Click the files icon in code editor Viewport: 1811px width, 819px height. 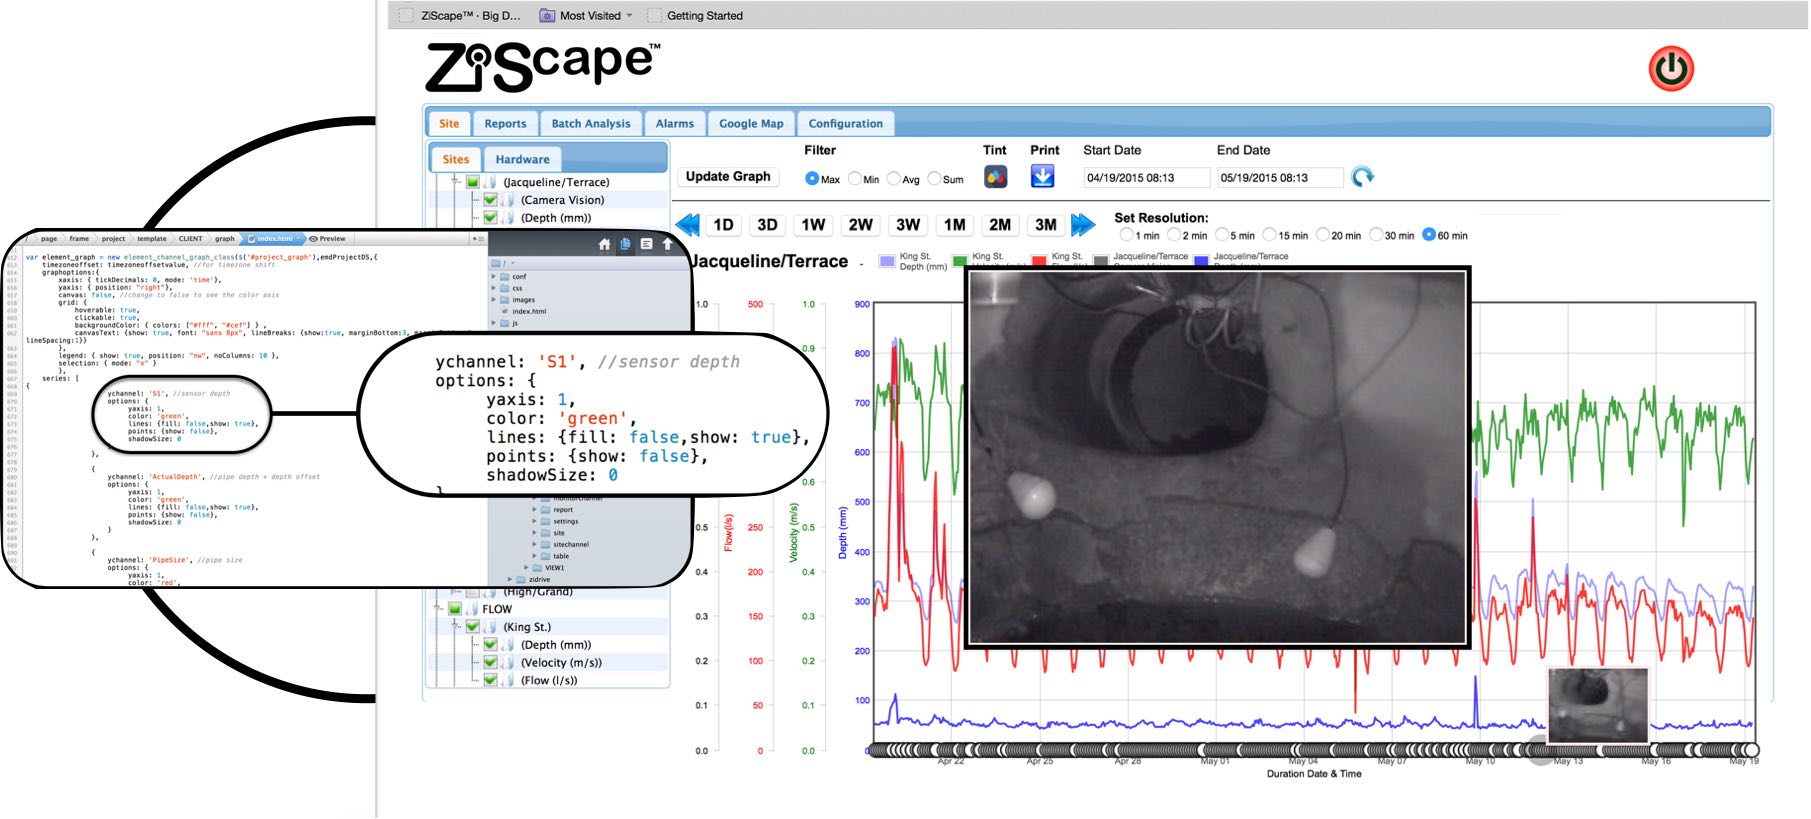click(625, 244)
